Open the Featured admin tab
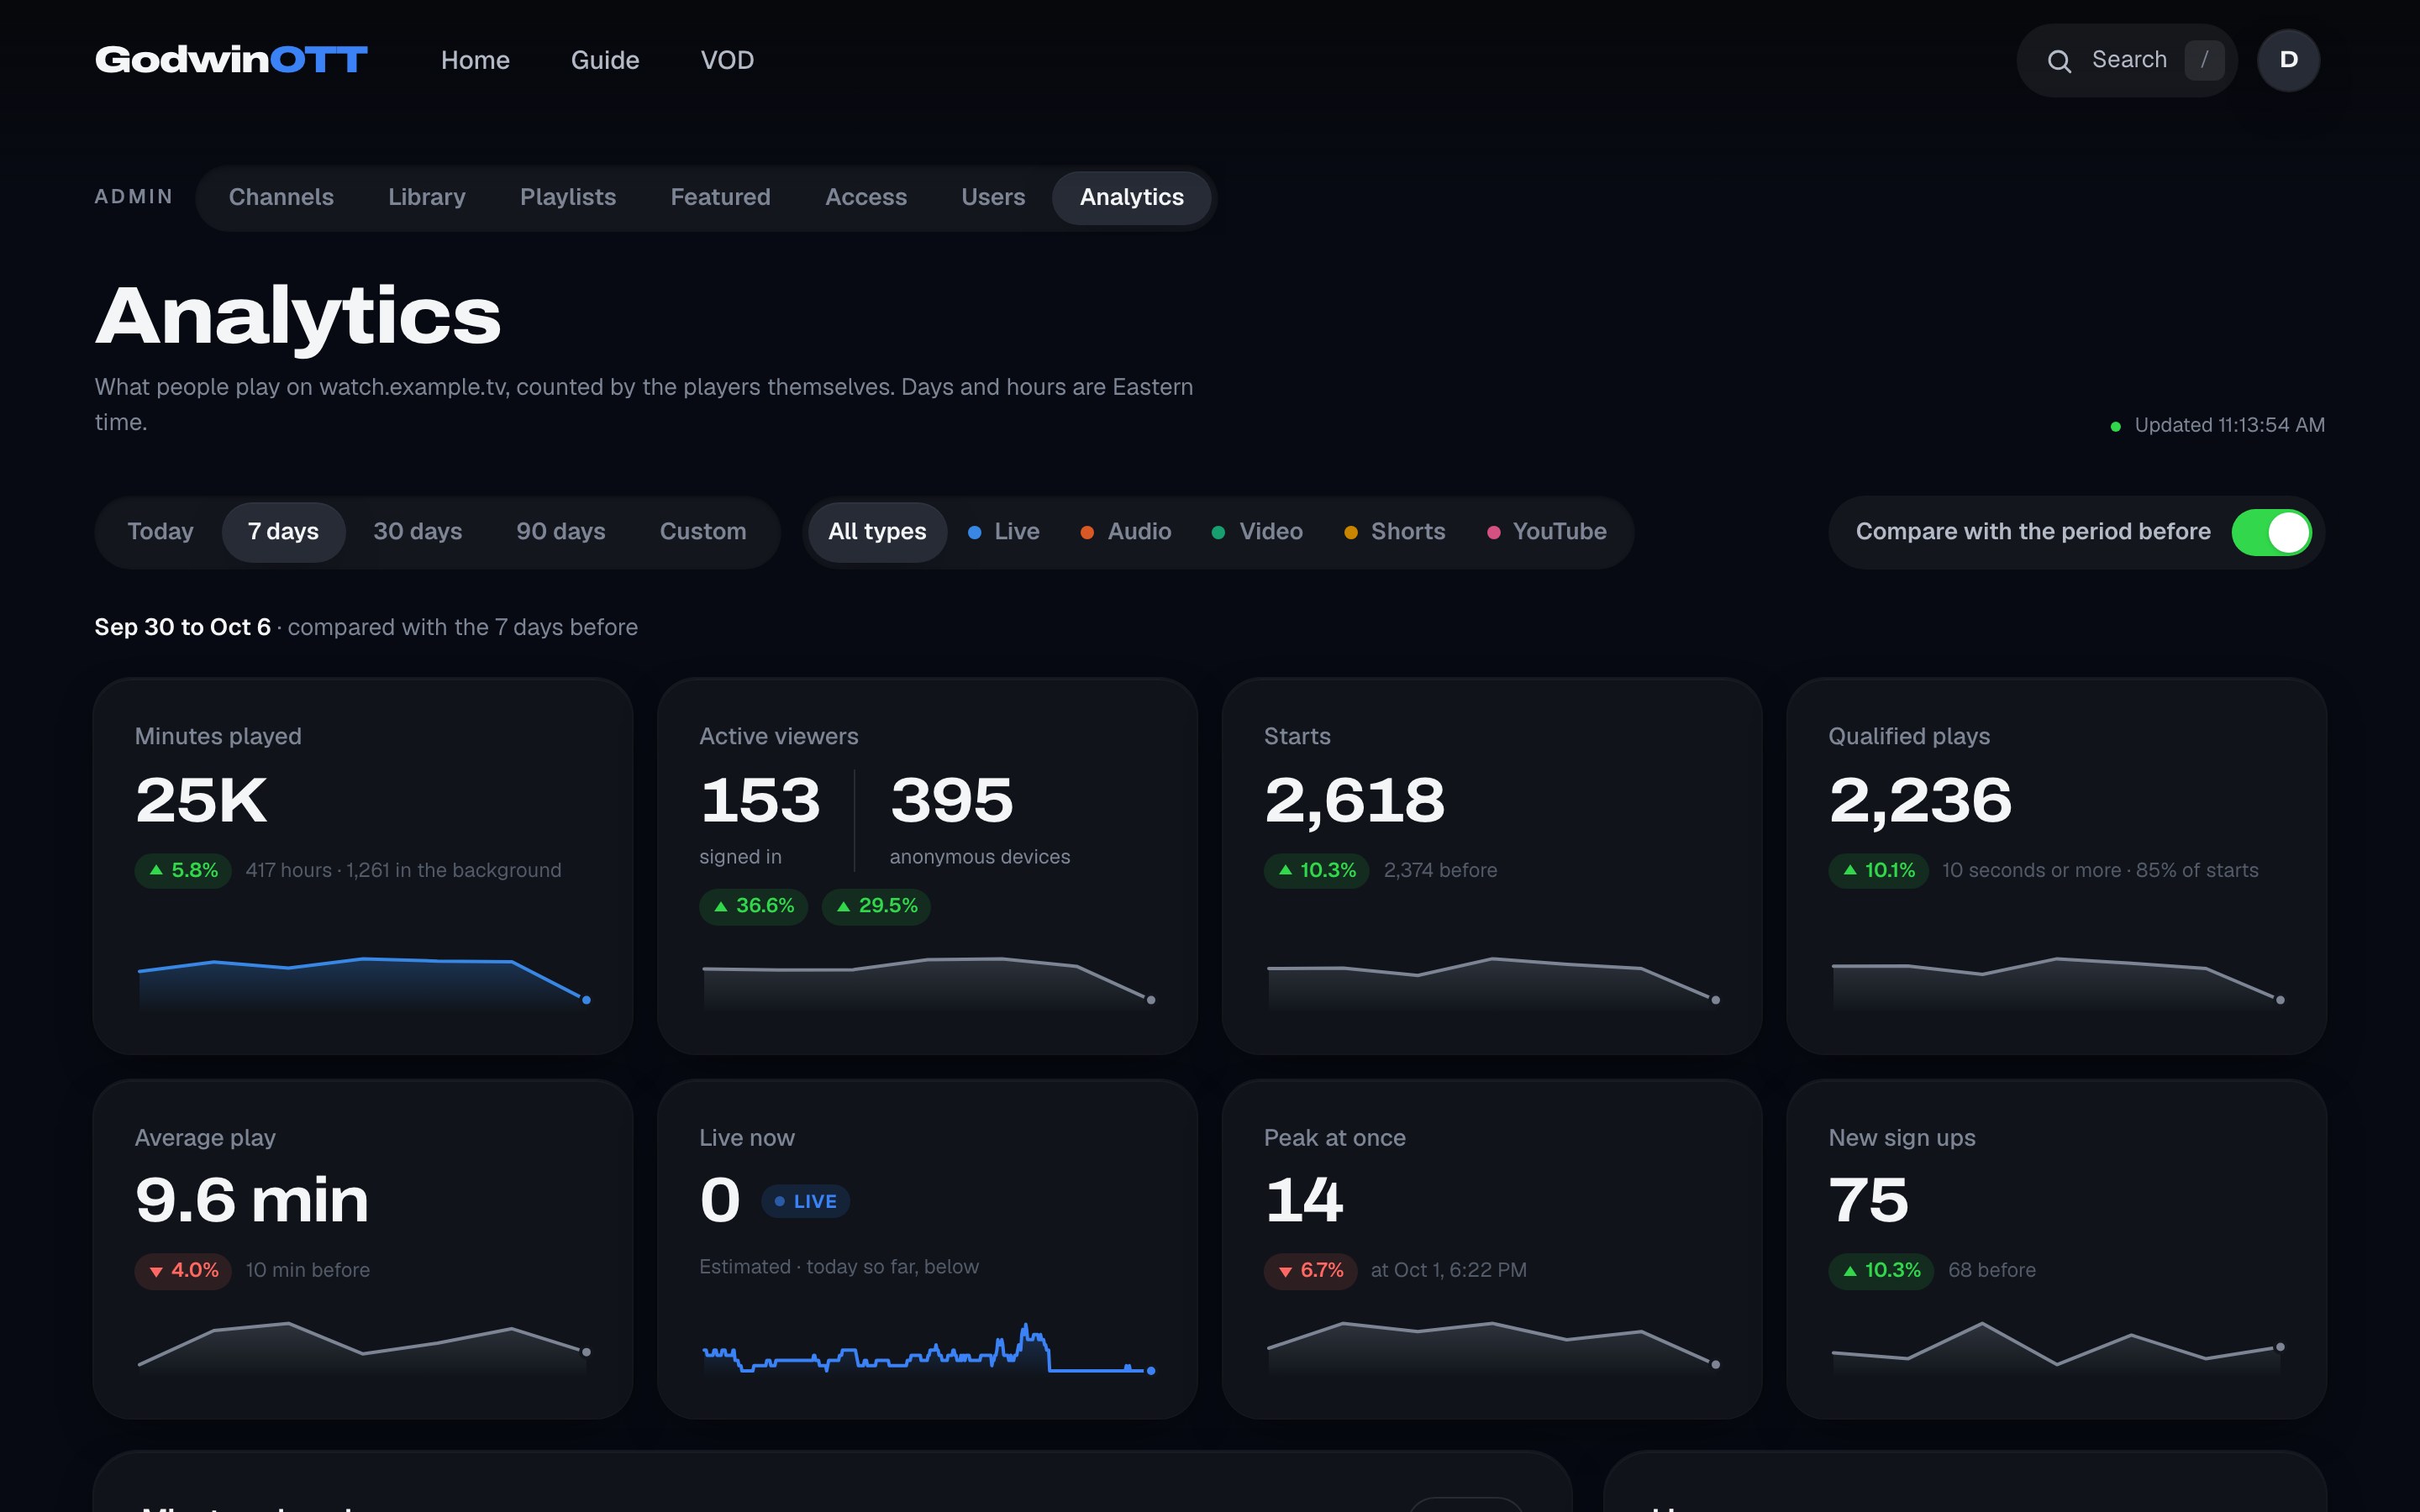The width and height of the screenshot is (2420, 1512). [720, 197]
